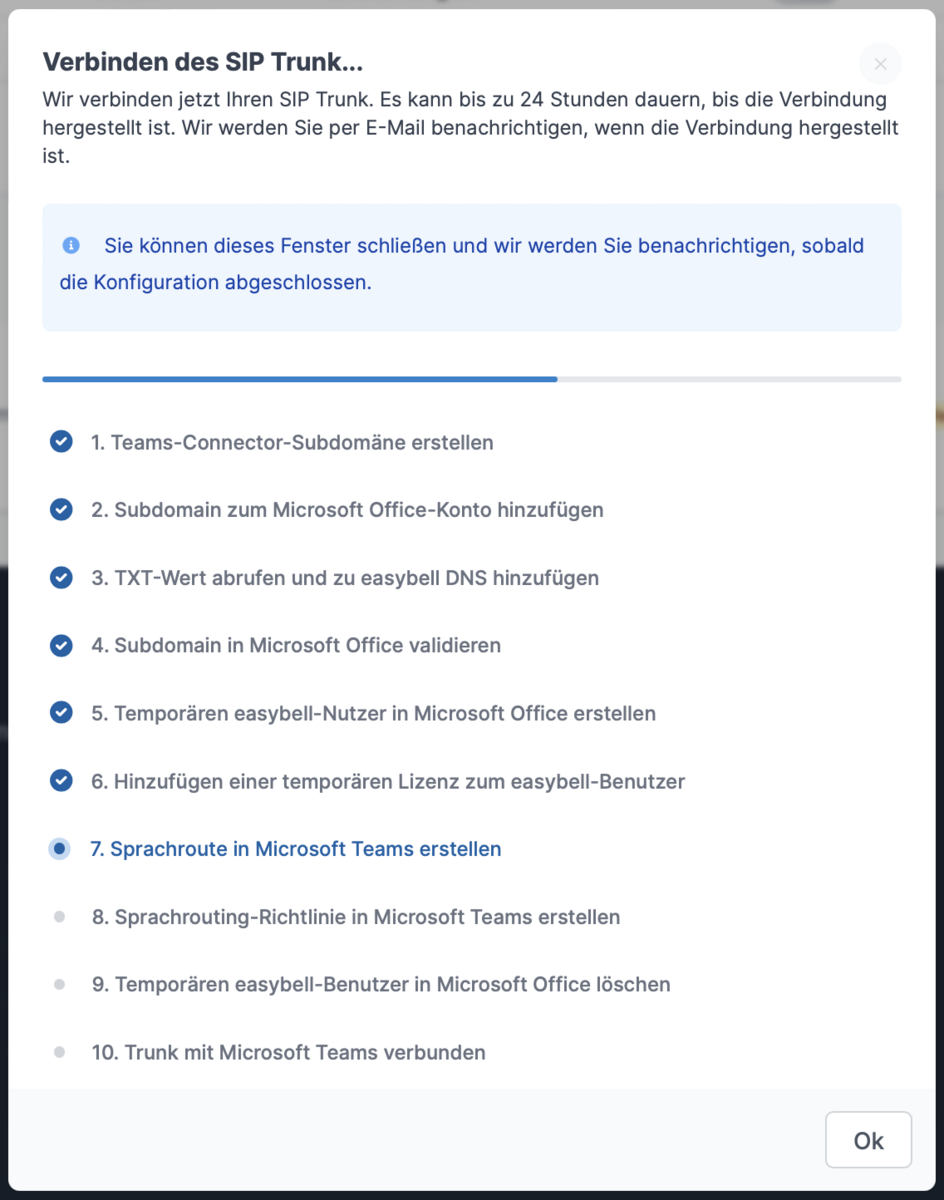Click active step indicator for Sprachroute

60,849
